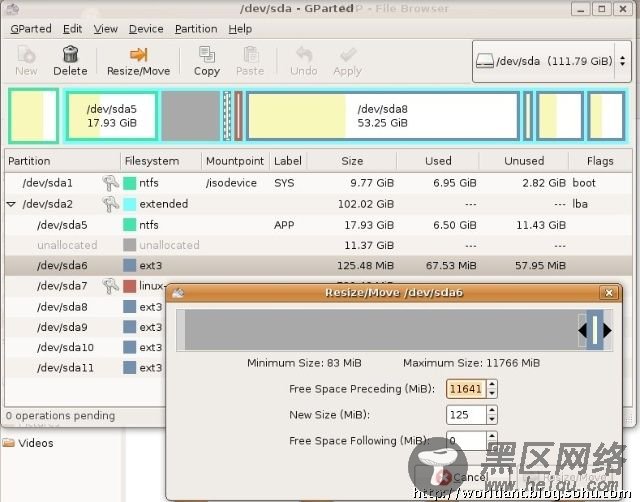This screenshot has width=640, height=502.
Task: Open the GParted menu
Action: [31, 29]
